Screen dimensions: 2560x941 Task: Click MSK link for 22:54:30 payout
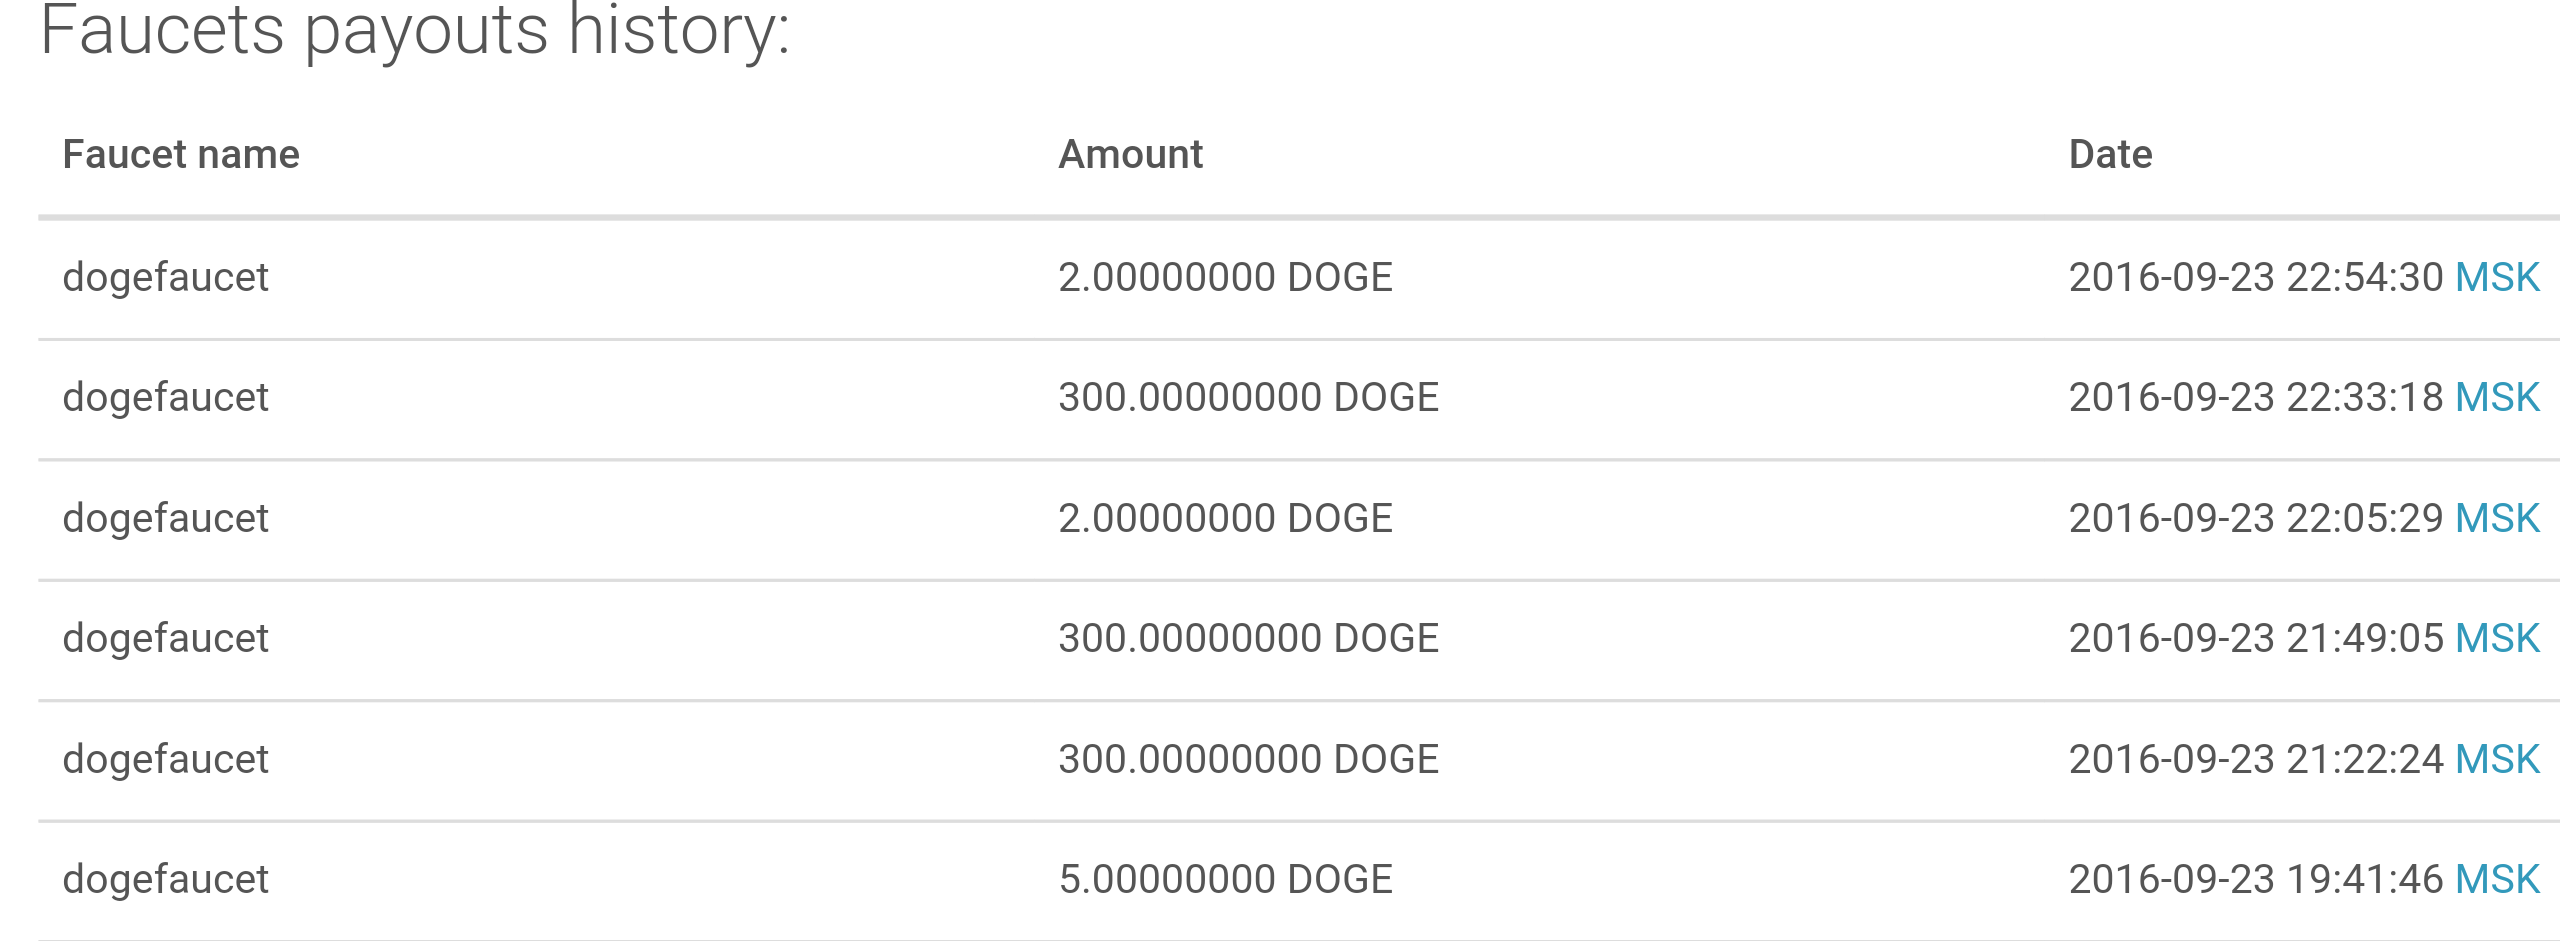point(2497,277)
